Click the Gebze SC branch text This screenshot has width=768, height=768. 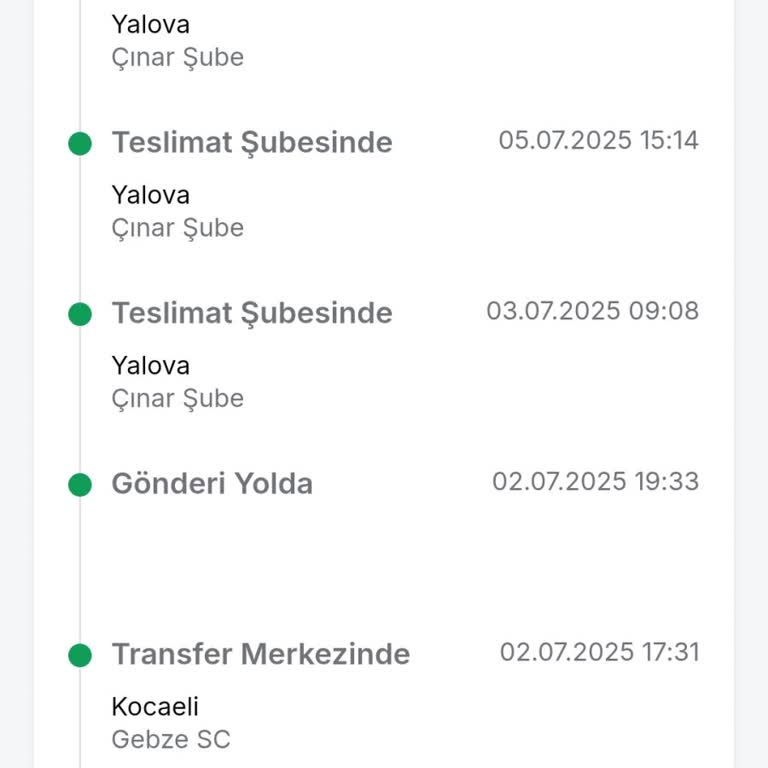pos(171,740)
